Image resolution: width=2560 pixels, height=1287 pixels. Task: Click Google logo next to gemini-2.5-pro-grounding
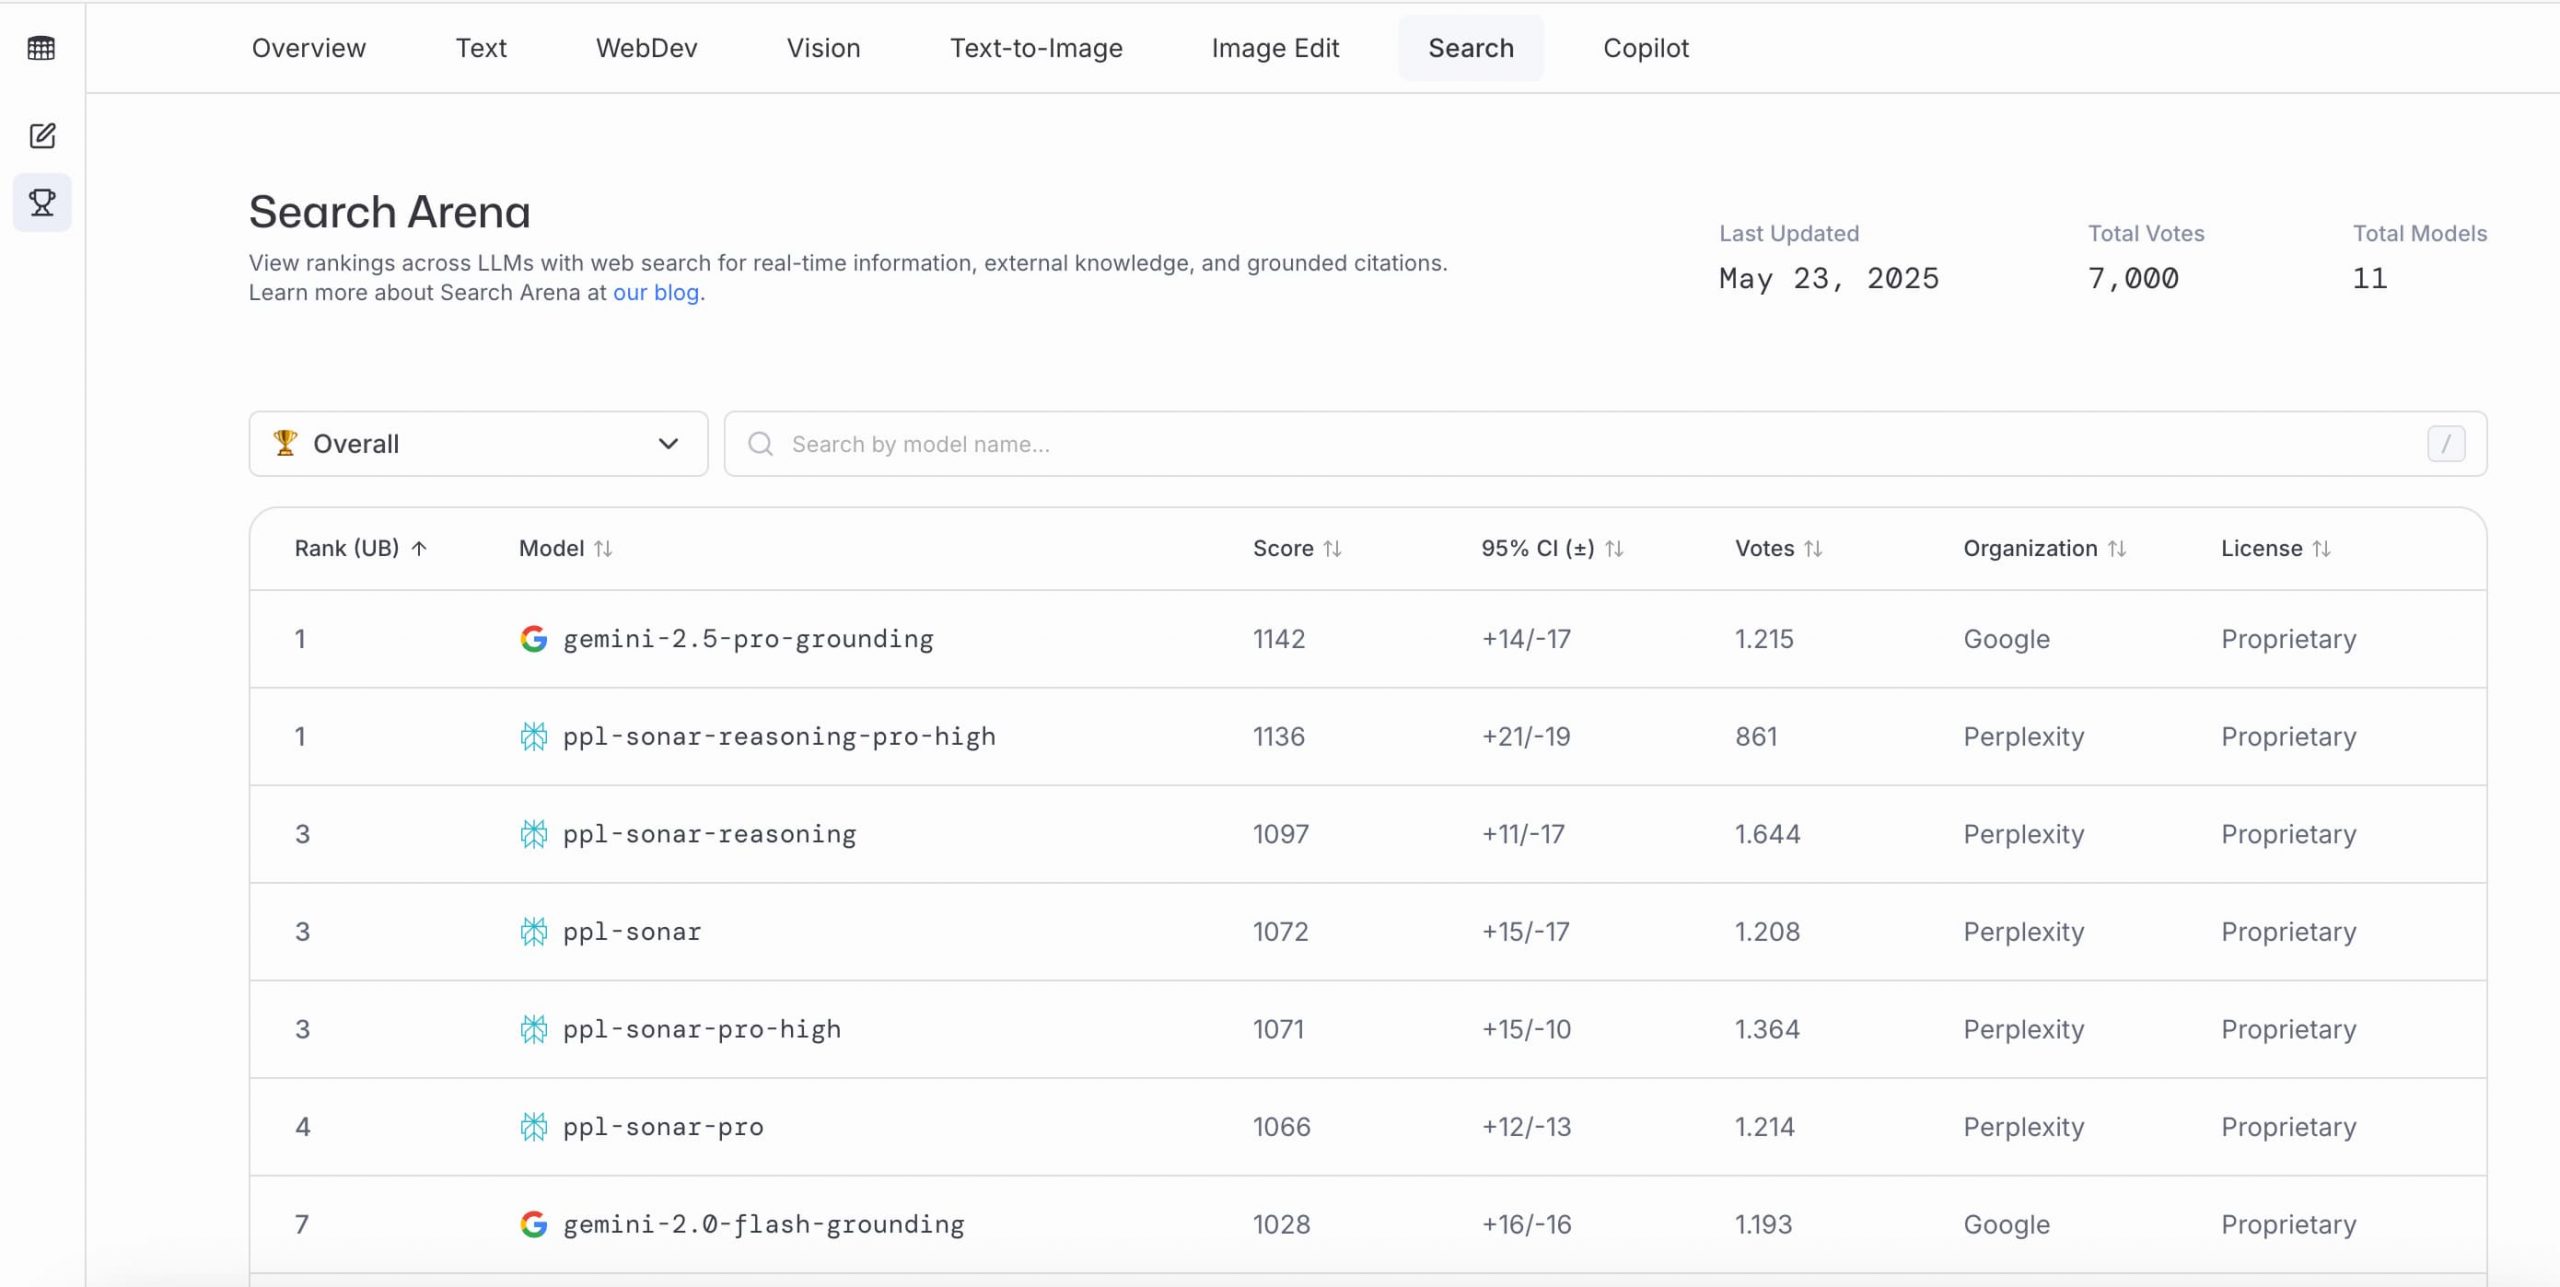click(534, 639)
